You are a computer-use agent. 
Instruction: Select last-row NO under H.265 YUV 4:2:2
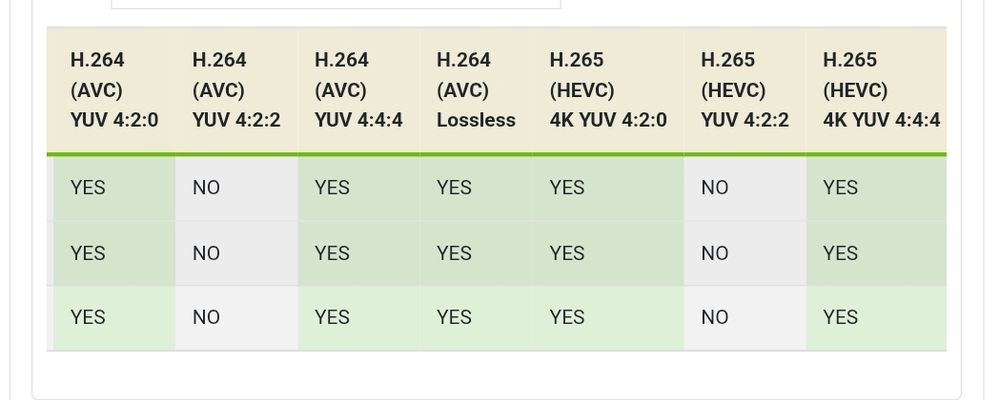point(714,317)
